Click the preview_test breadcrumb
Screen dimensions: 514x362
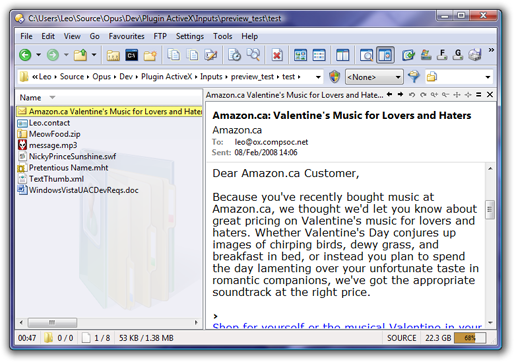(x=252, y=77)
